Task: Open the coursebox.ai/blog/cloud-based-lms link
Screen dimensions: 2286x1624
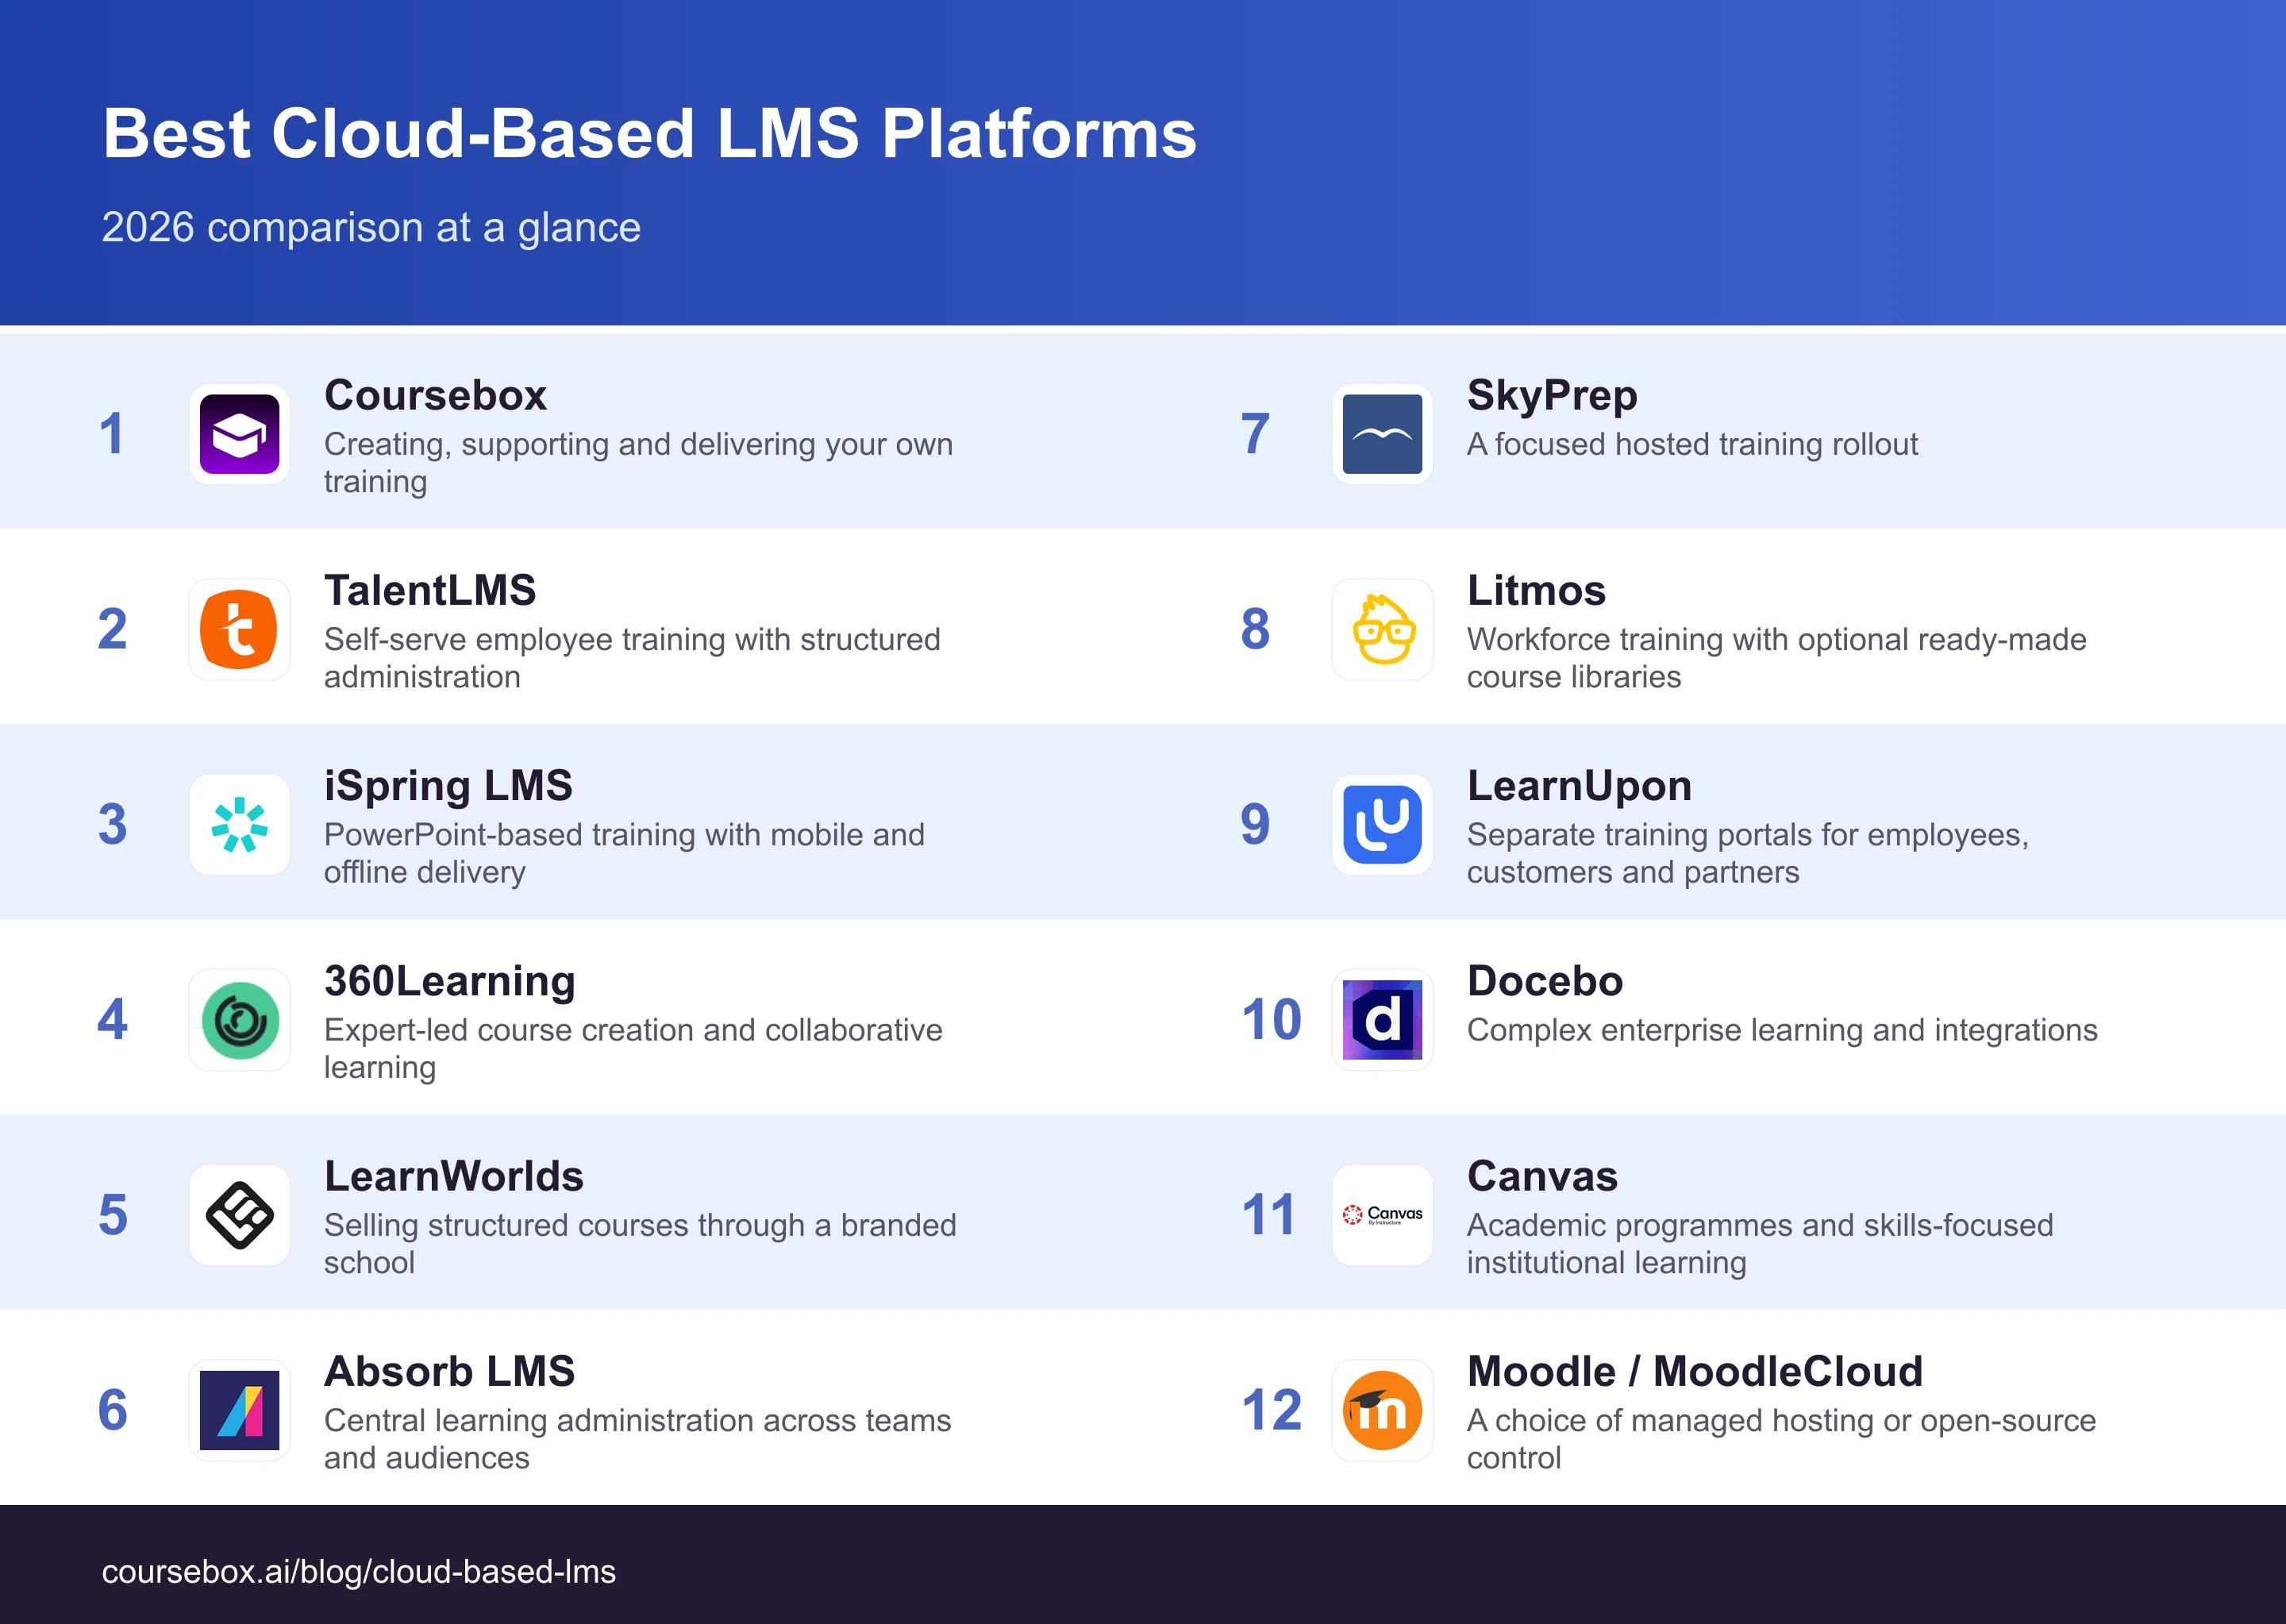Action: point(358,1571)
